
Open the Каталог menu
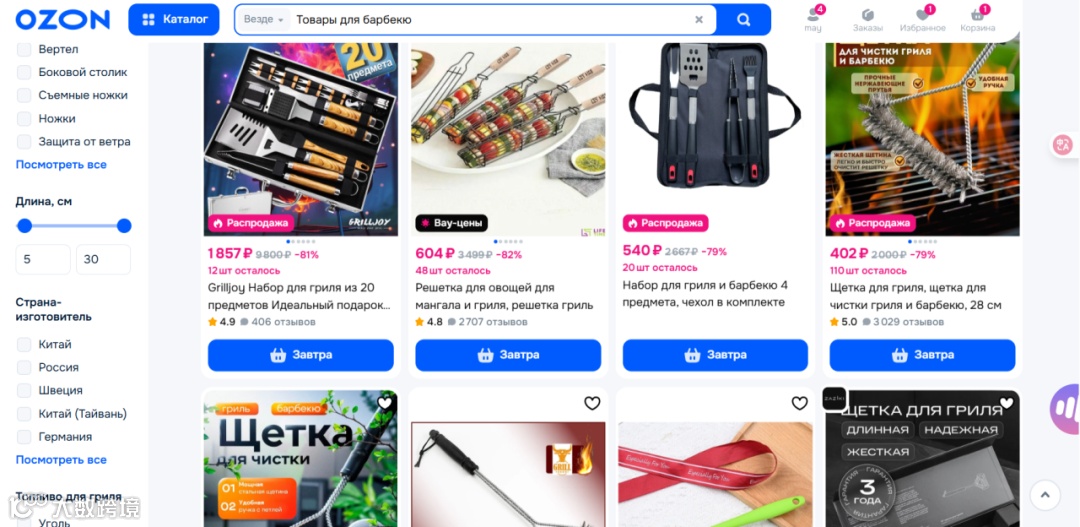[174, 19]
